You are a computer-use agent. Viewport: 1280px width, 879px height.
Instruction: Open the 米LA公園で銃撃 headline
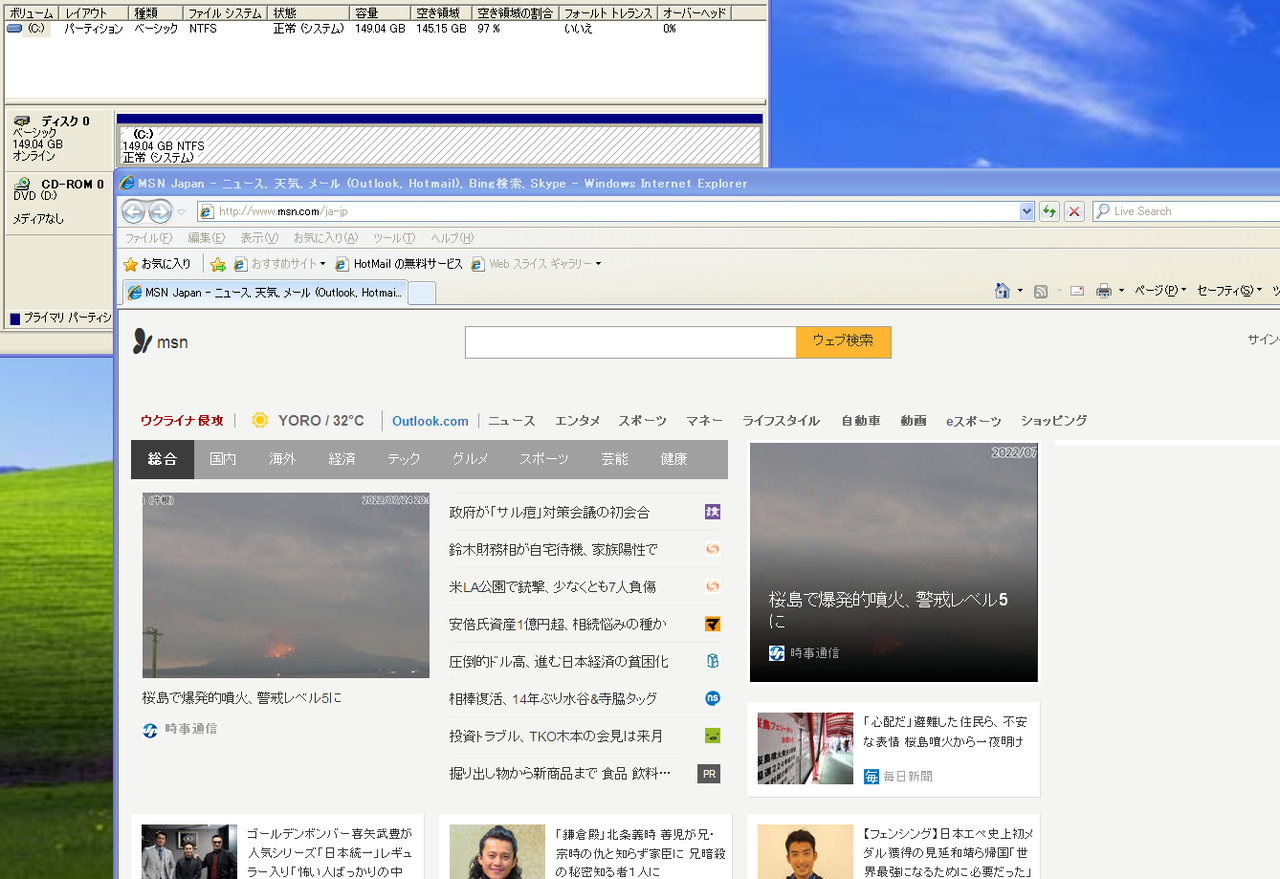coord(553,586)
